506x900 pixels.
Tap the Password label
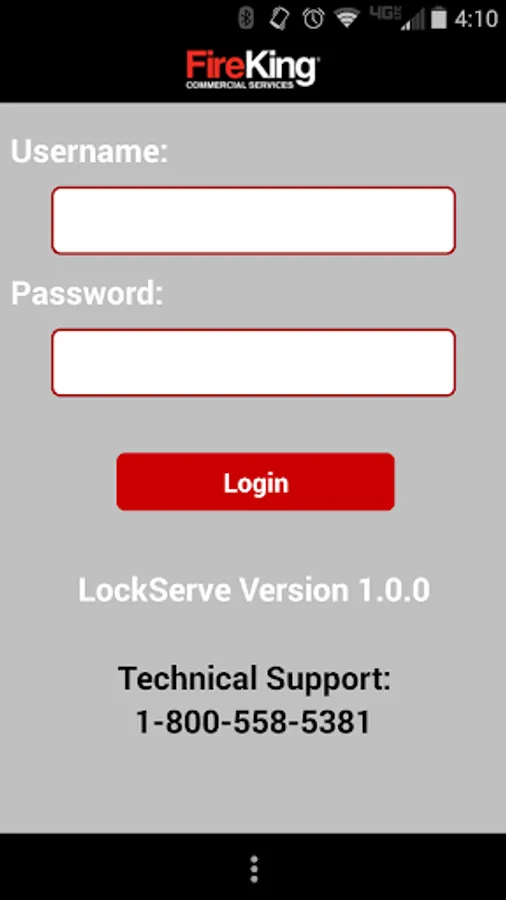(x=87, y=293)
